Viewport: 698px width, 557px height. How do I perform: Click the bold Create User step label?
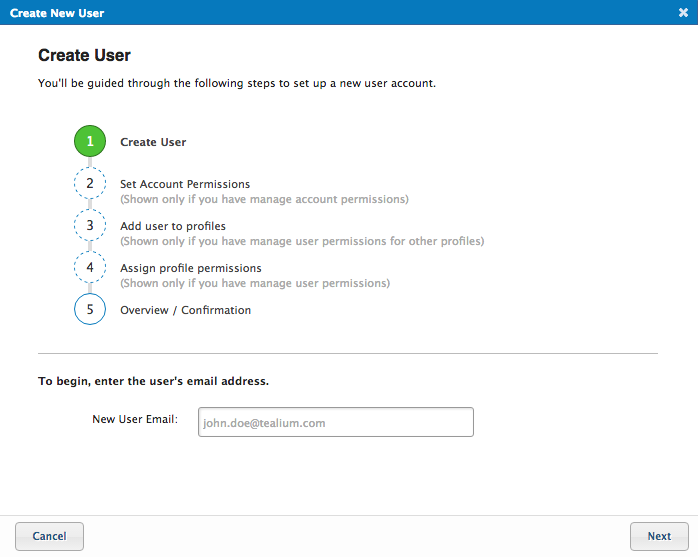point(153,142)
